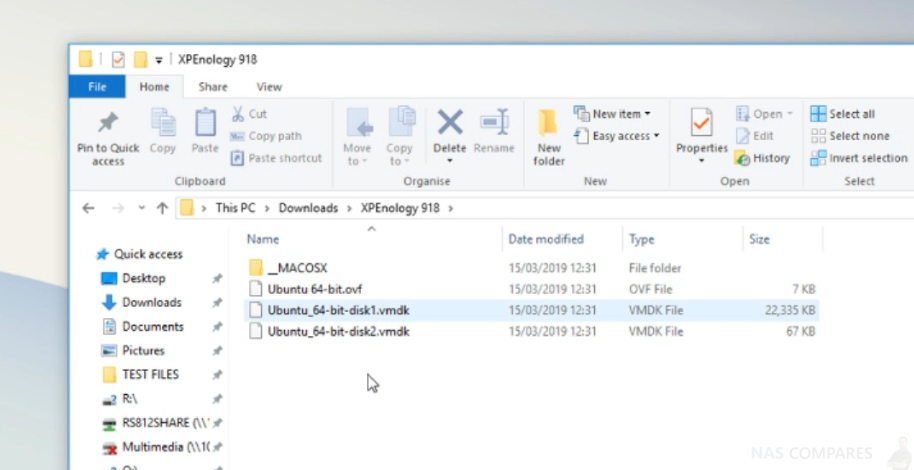
Task: Click Select all in the ribbon
Action: pyautogui.click(x=842, y=114)
